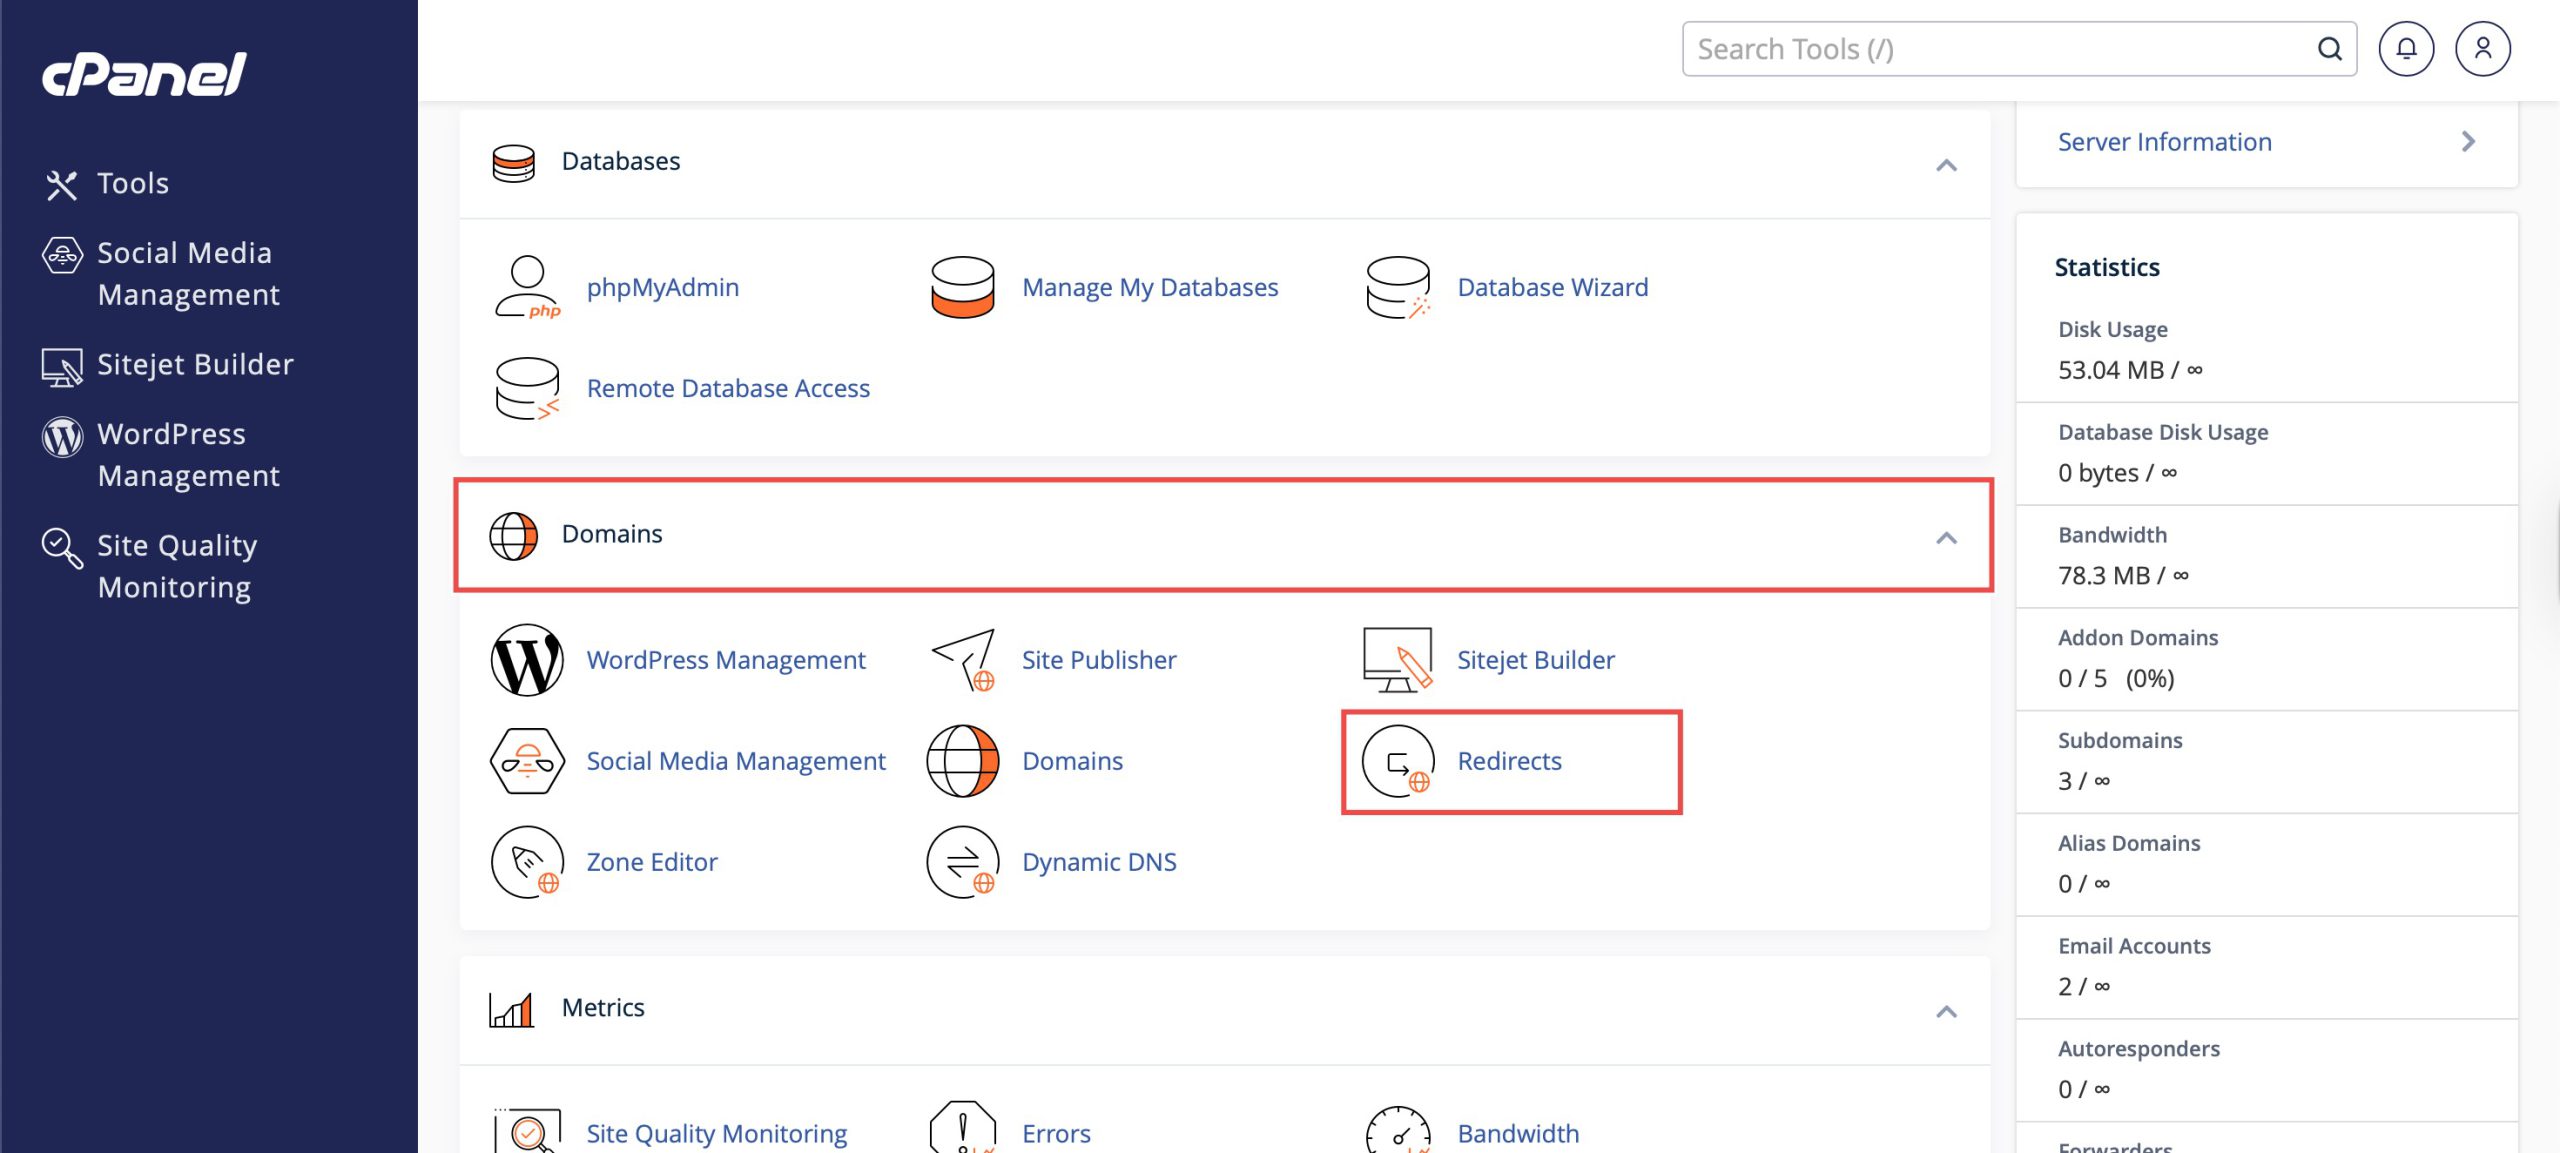Click the Site Publisher paper plane icon
2560x1153 pixels.
point(962,660)
